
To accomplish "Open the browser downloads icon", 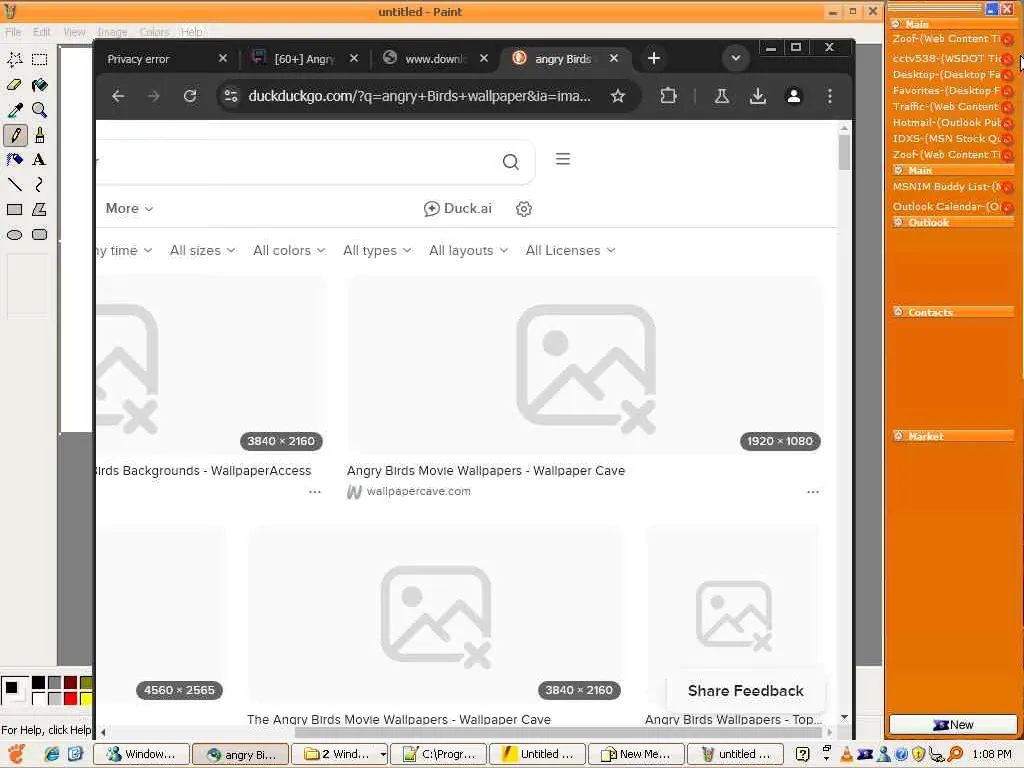I will 758,96.
